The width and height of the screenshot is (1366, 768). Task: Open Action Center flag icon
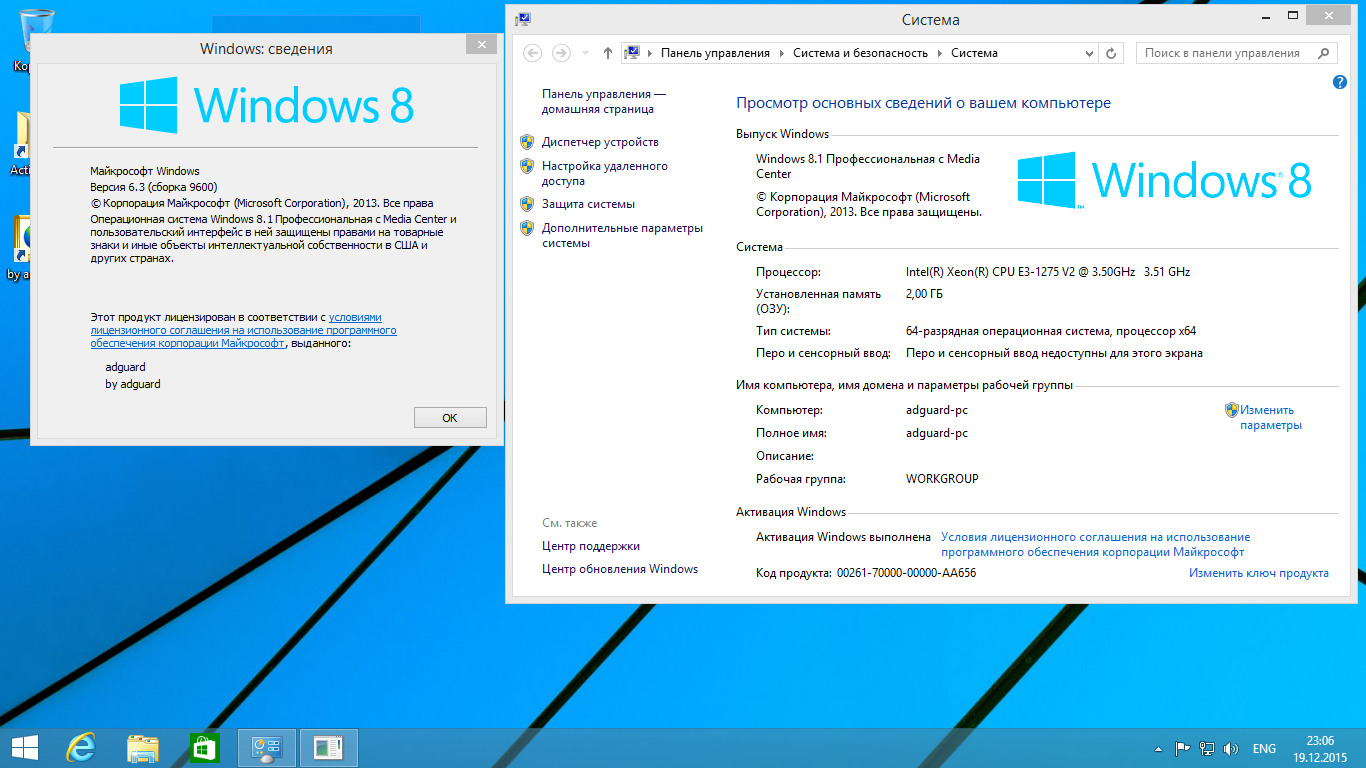tap(1182, 748)
